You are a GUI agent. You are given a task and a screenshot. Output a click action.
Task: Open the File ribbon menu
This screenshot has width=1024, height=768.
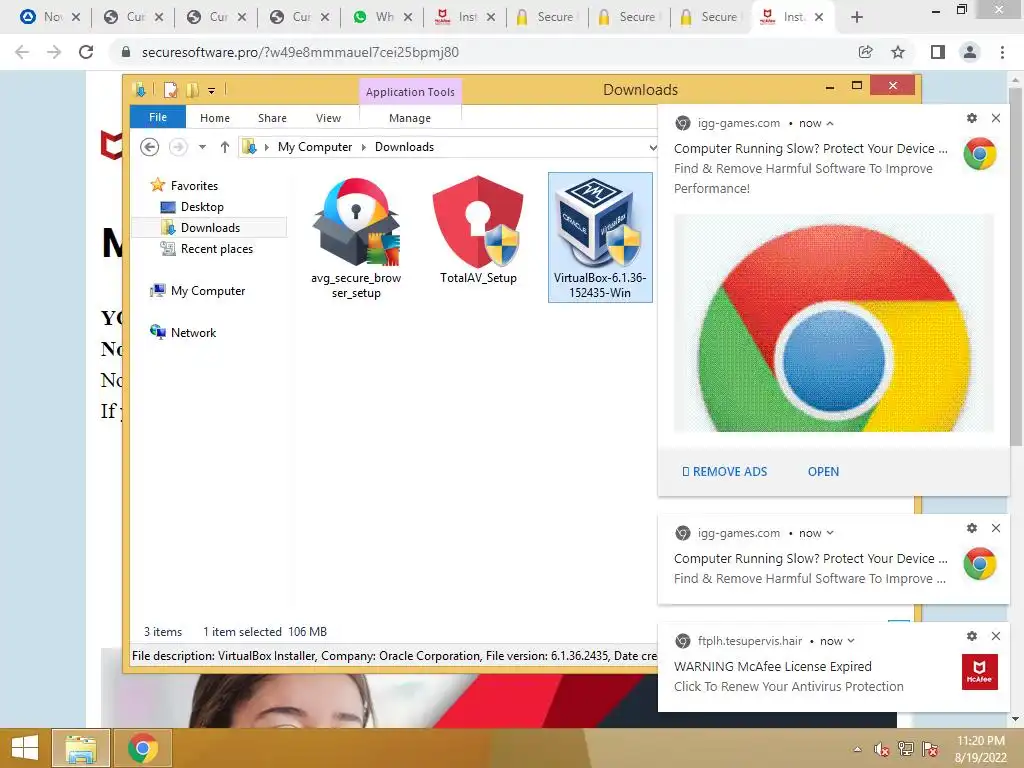click(x=158, y=118)
